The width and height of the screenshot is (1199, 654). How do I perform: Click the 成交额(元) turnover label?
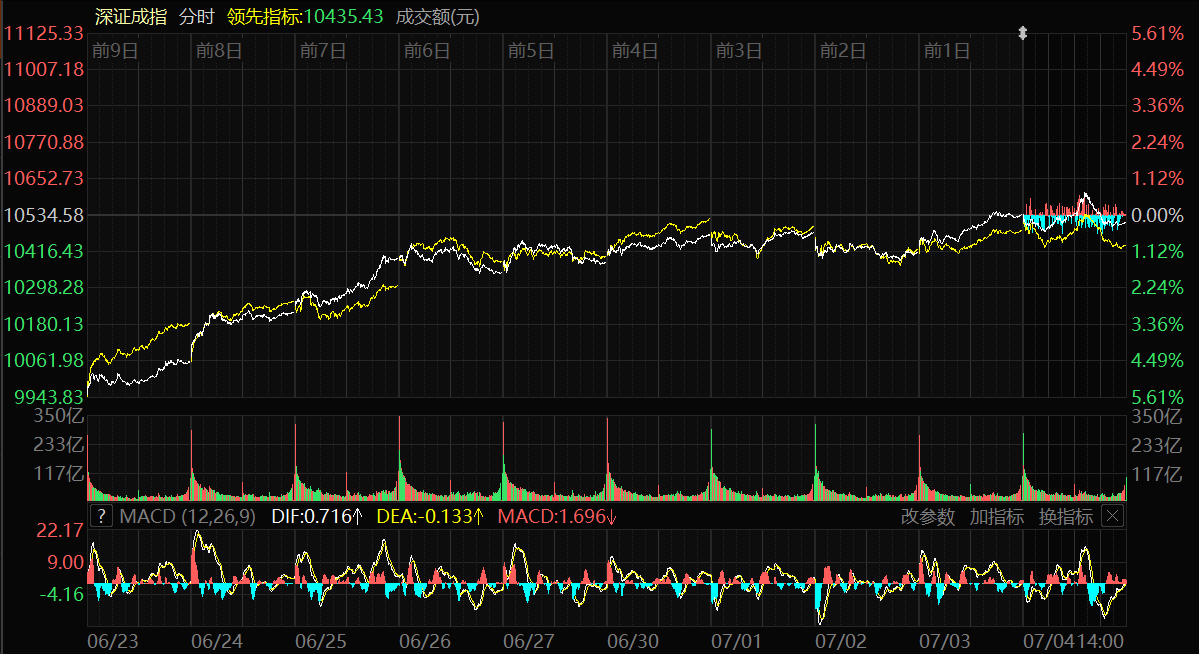(x=437, y=17)
